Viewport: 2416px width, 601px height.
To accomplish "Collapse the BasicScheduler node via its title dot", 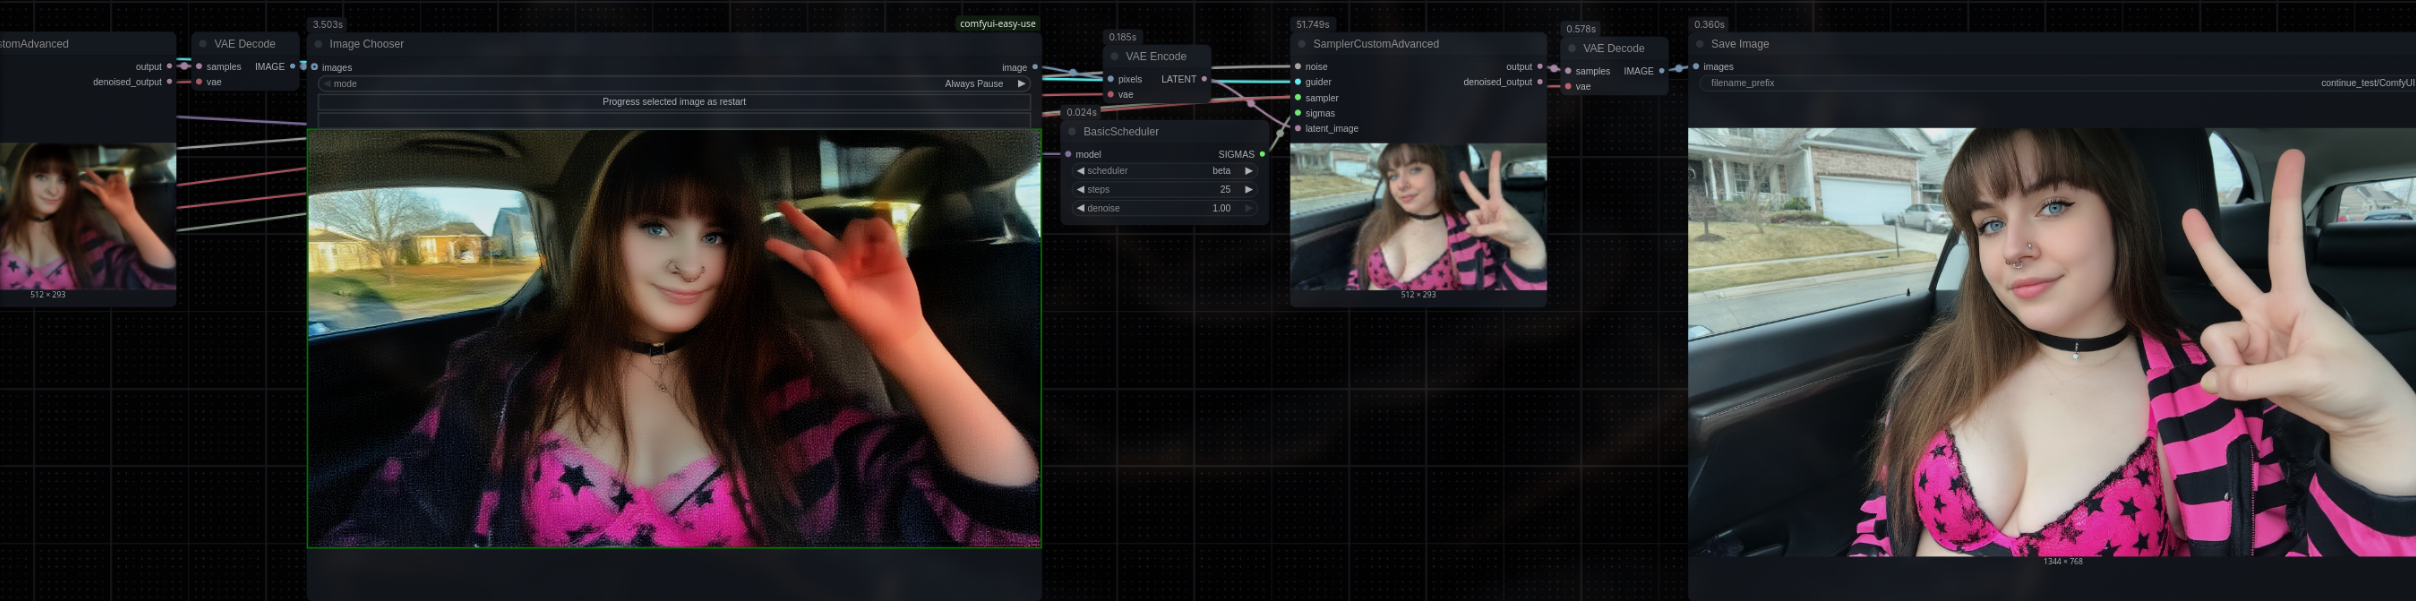I will [x=1073, y=132].
